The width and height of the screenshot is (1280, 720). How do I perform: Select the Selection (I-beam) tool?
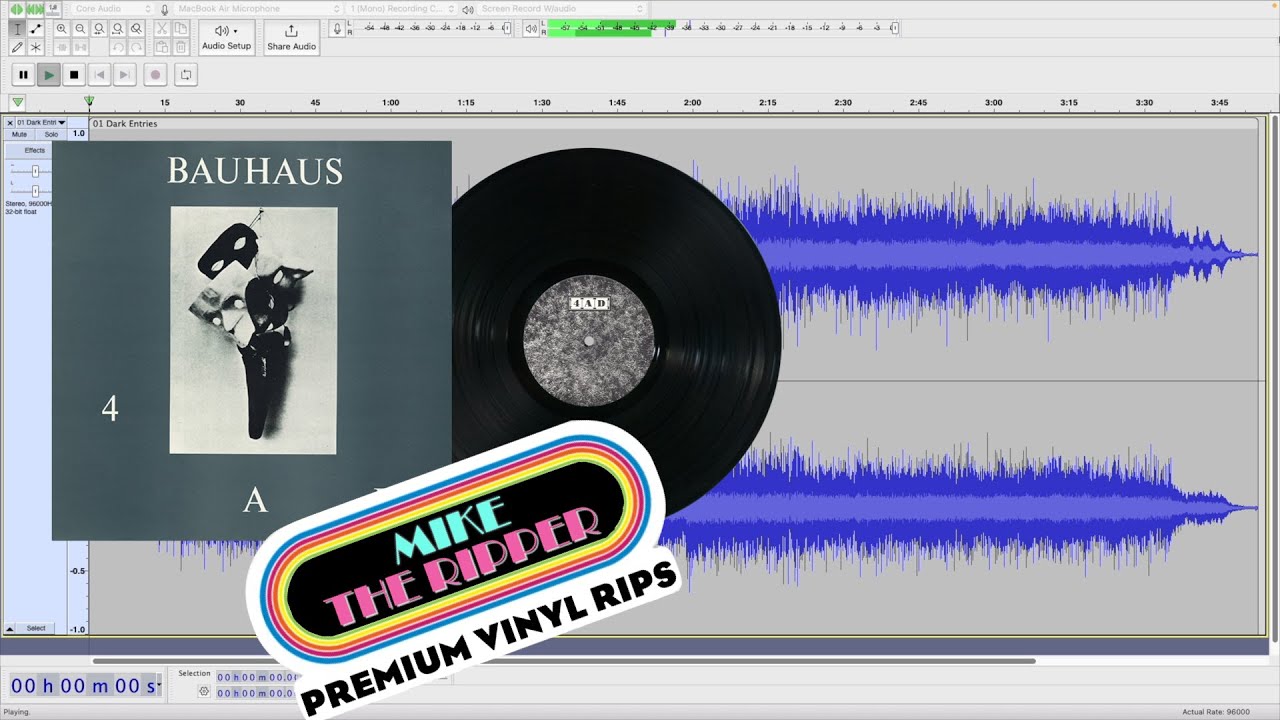(17, 29)
